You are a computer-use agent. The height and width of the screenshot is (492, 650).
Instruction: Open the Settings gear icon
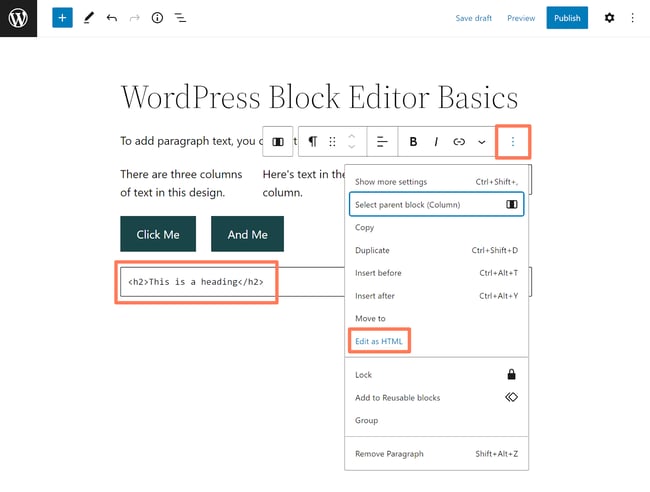point(610,18)
